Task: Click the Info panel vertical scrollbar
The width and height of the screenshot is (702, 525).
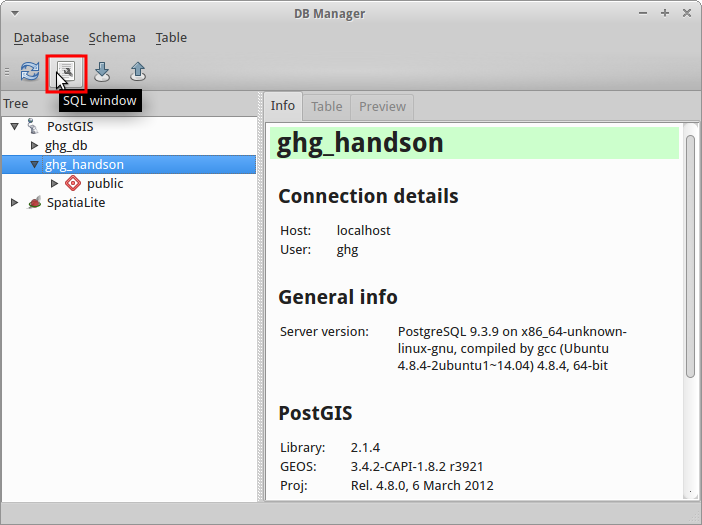Action: (690, 256)
